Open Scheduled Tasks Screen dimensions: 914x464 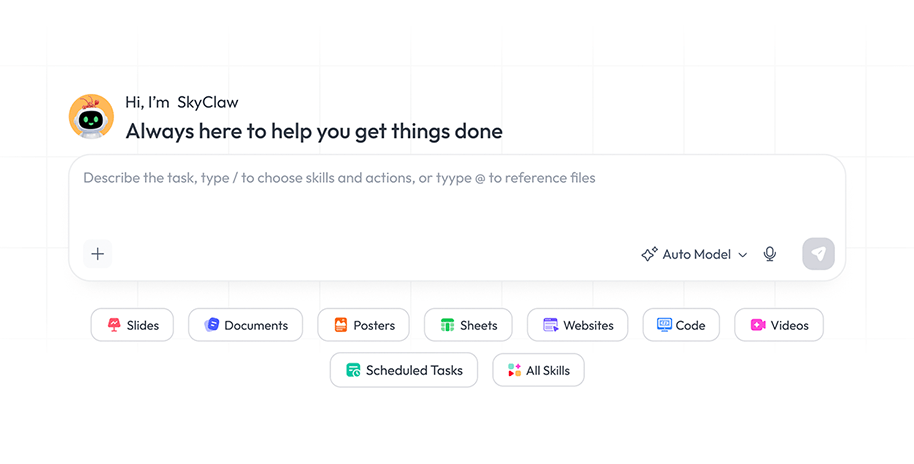(x=403, y=370)
